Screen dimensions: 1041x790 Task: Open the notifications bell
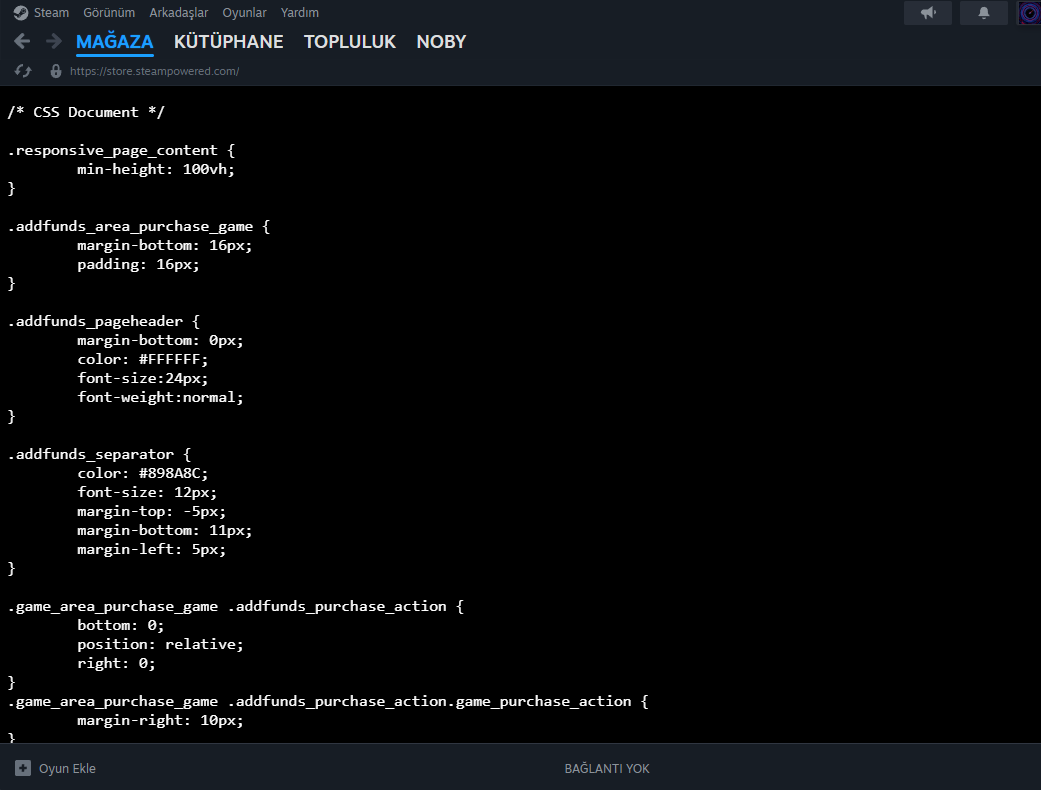point(984,13)
